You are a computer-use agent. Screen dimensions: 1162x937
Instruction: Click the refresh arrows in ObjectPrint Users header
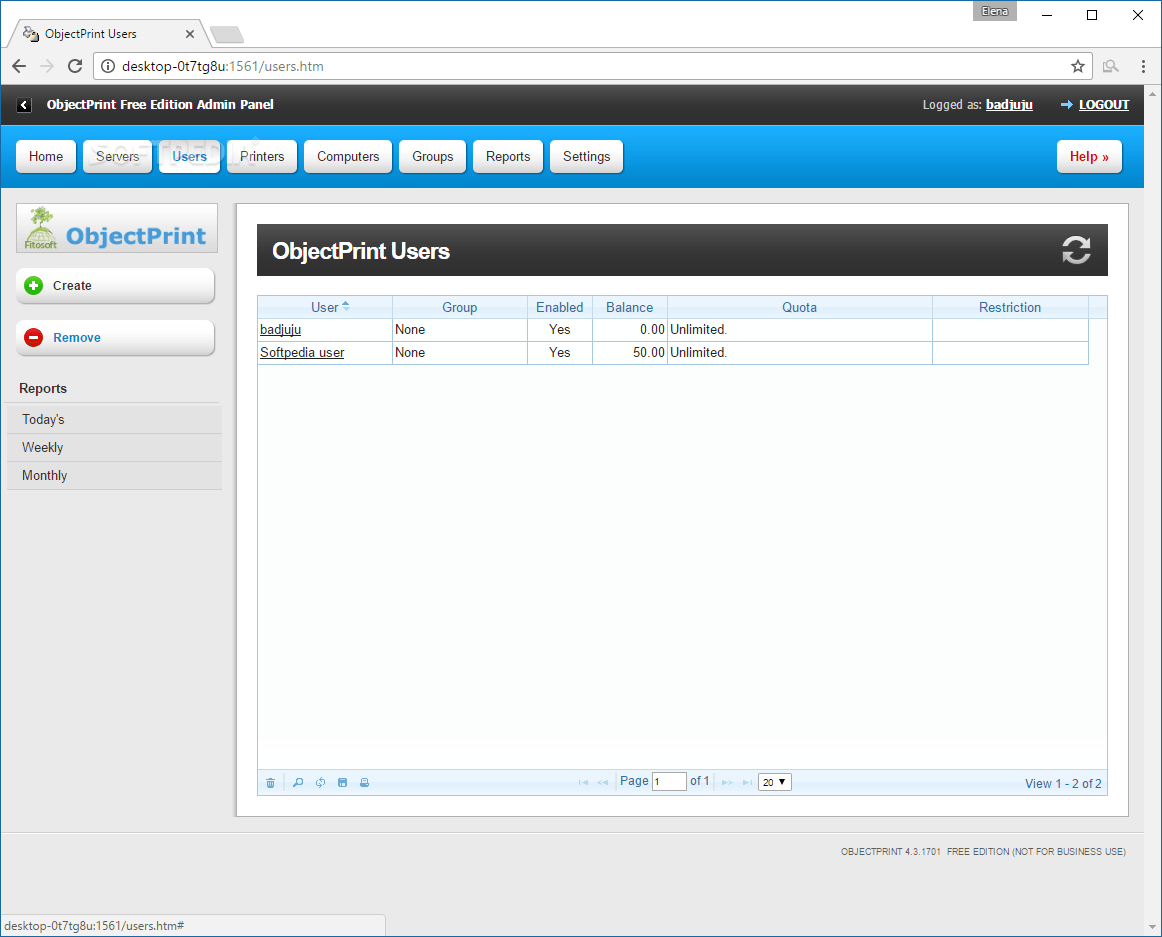tap(1076, 250)
